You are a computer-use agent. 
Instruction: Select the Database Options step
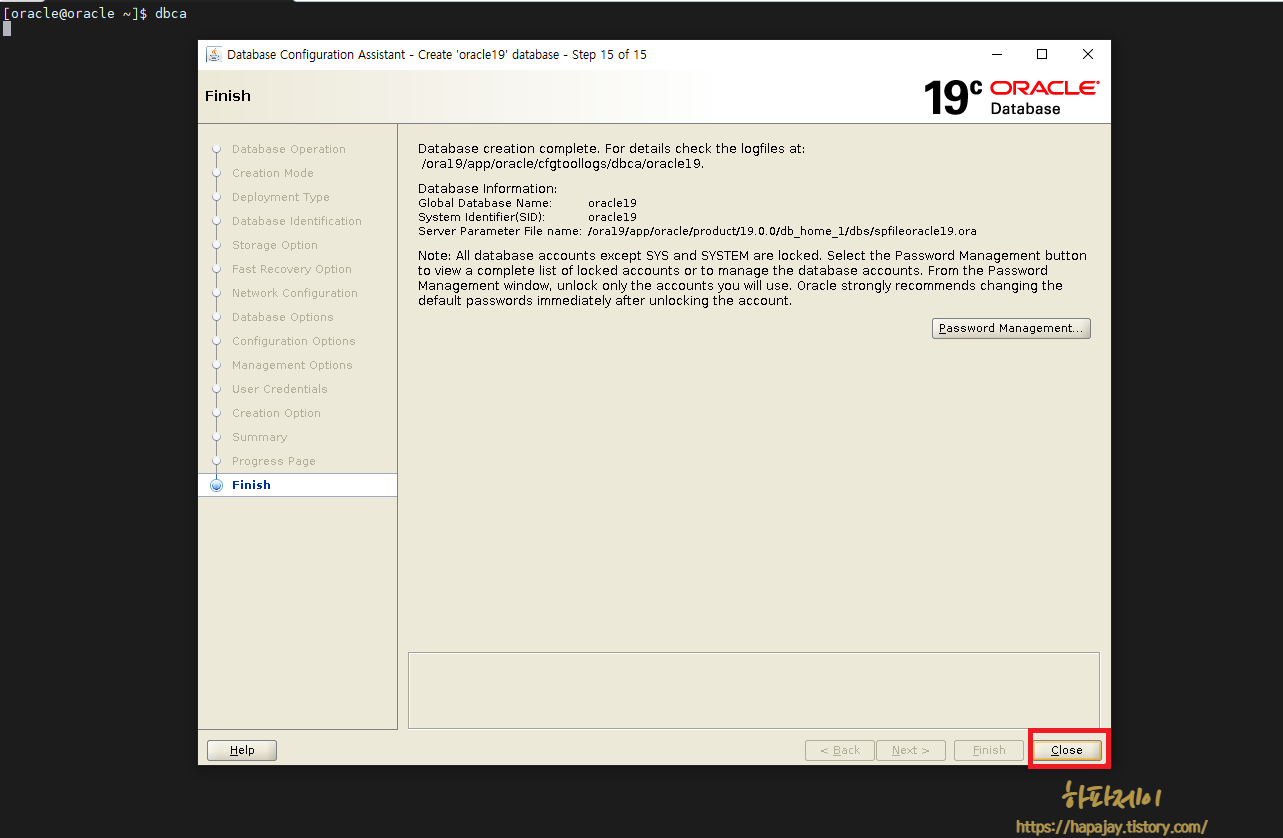pos(283,317)
